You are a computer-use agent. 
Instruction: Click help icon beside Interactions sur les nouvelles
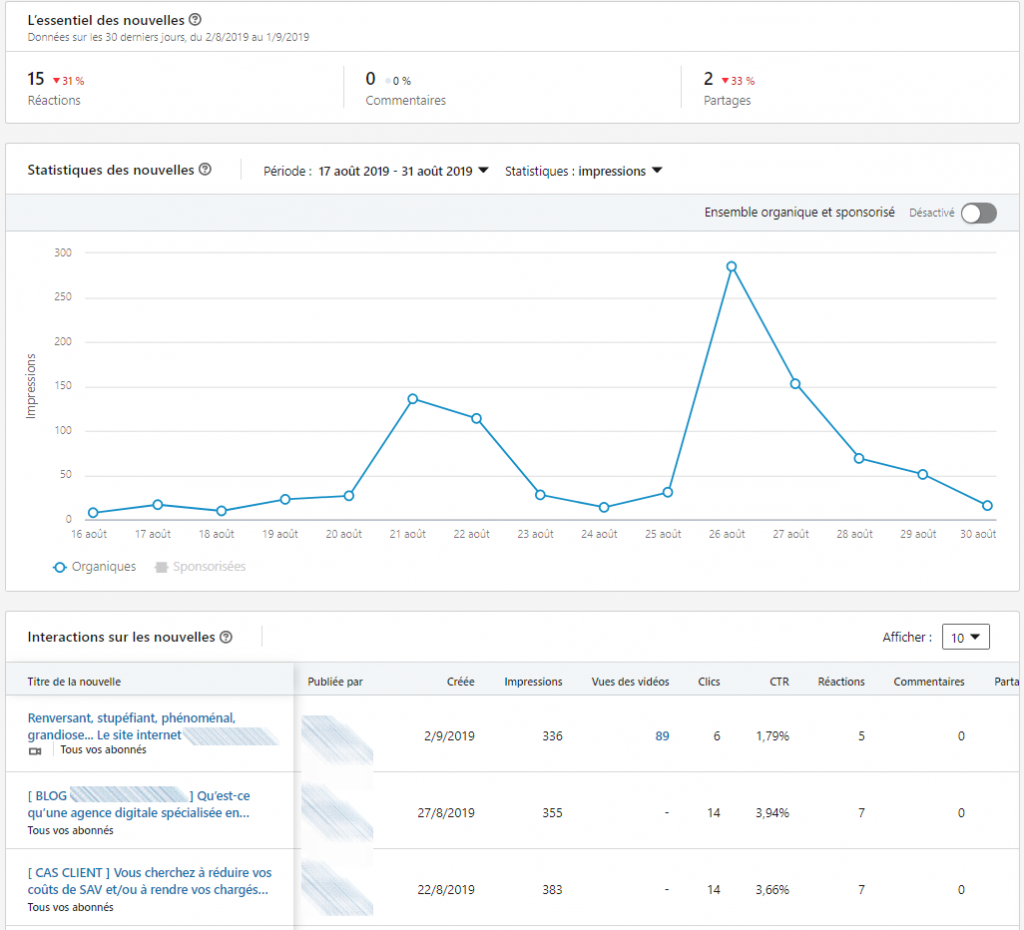[226, 637]
